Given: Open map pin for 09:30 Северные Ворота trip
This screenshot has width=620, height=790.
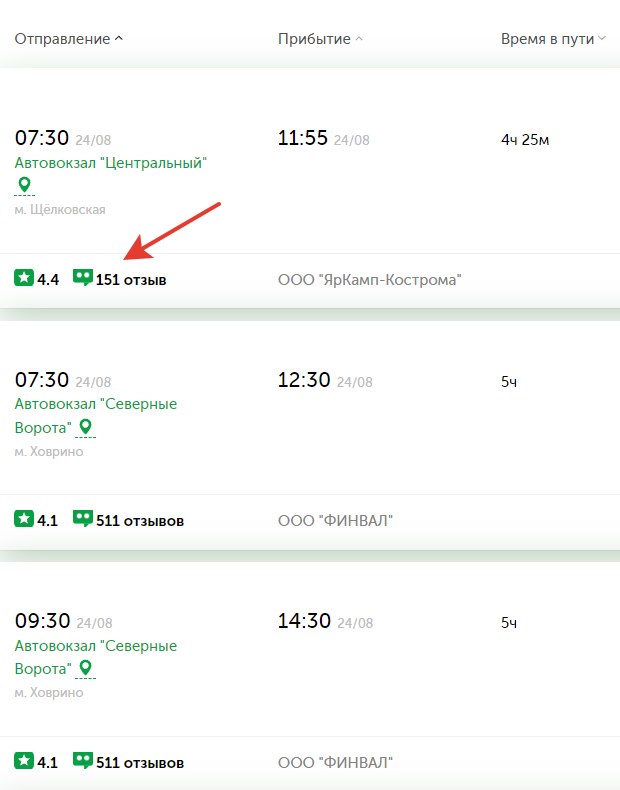Looking at the screenshot, I should (x=86, y=668).
